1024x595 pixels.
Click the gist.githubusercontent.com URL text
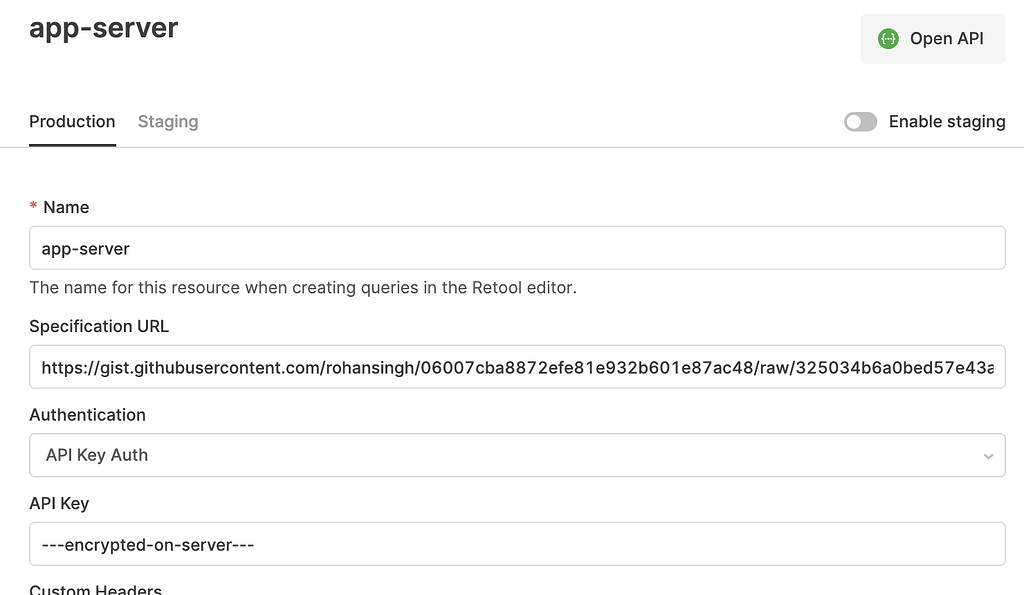coord(400,367)
